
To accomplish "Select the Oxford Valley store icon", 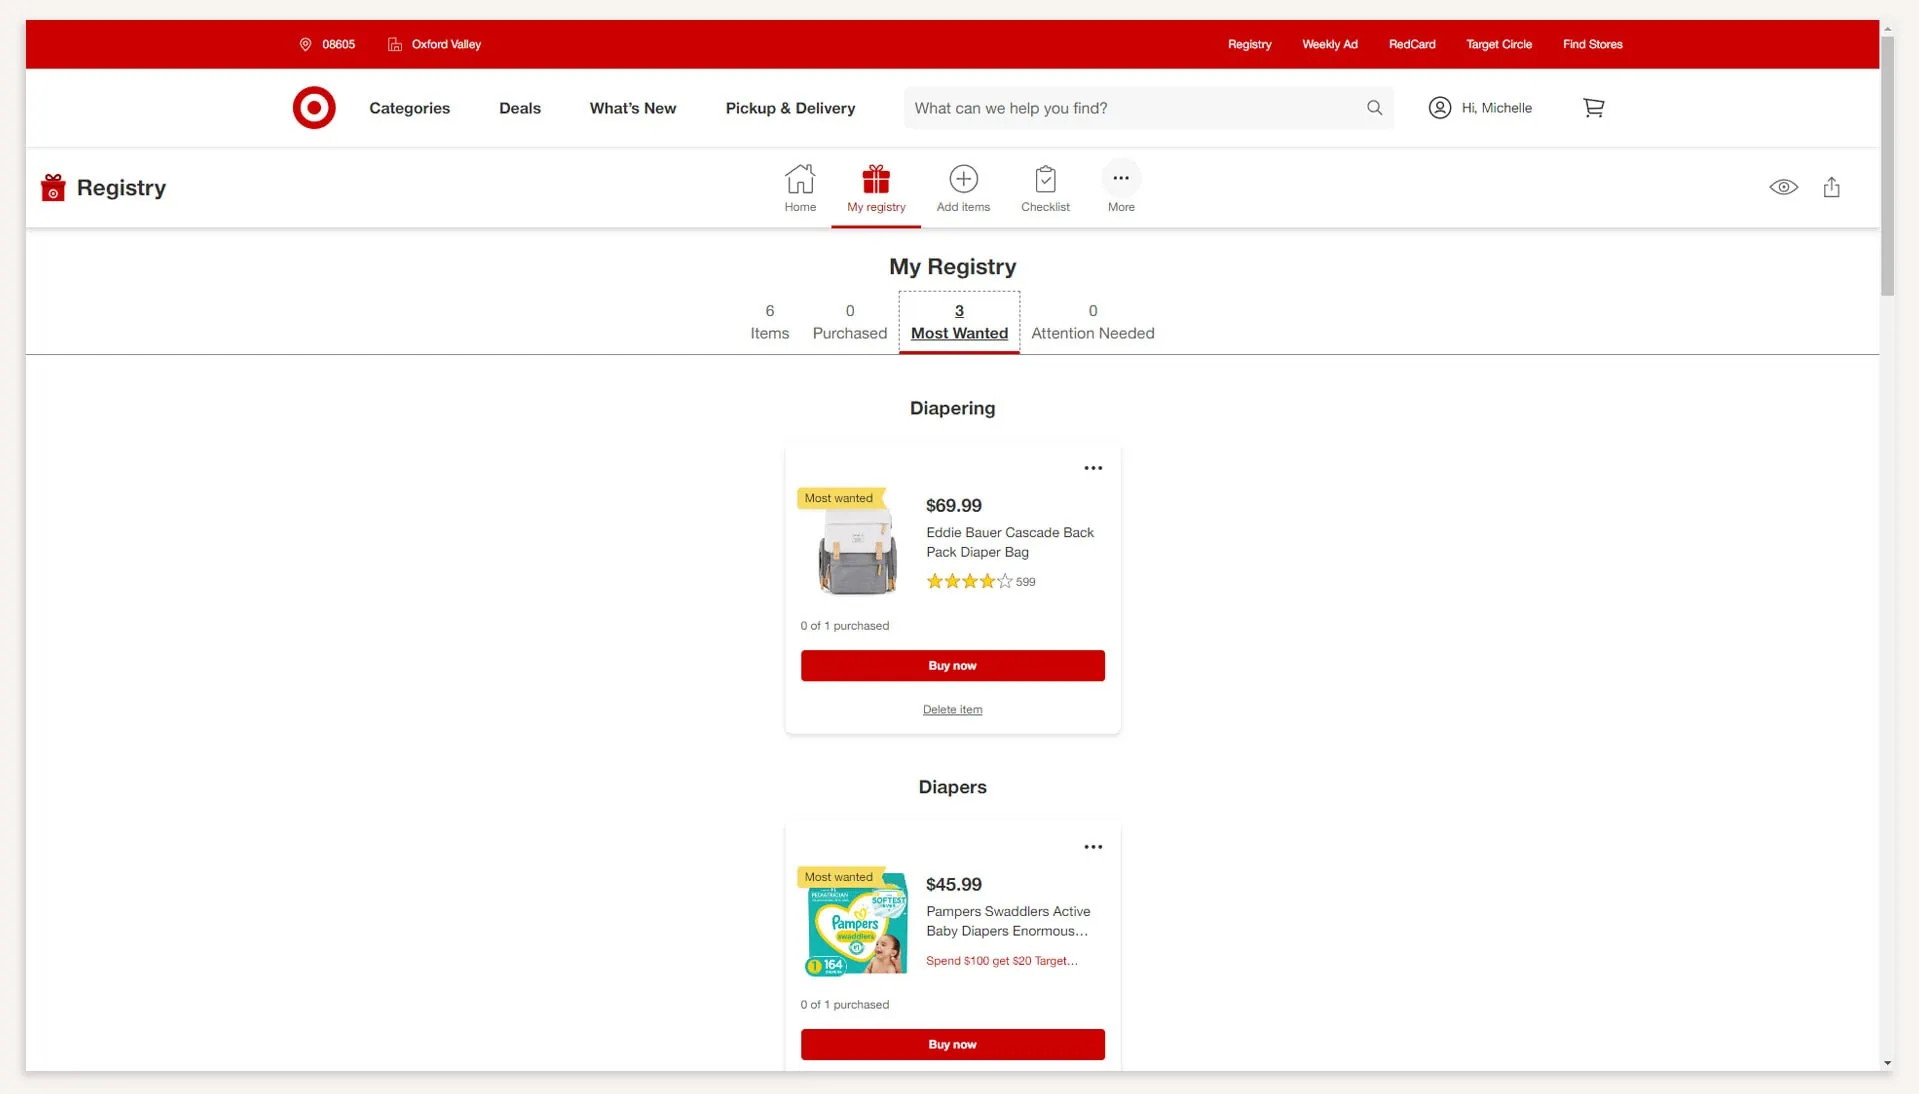I will point(395,44).
